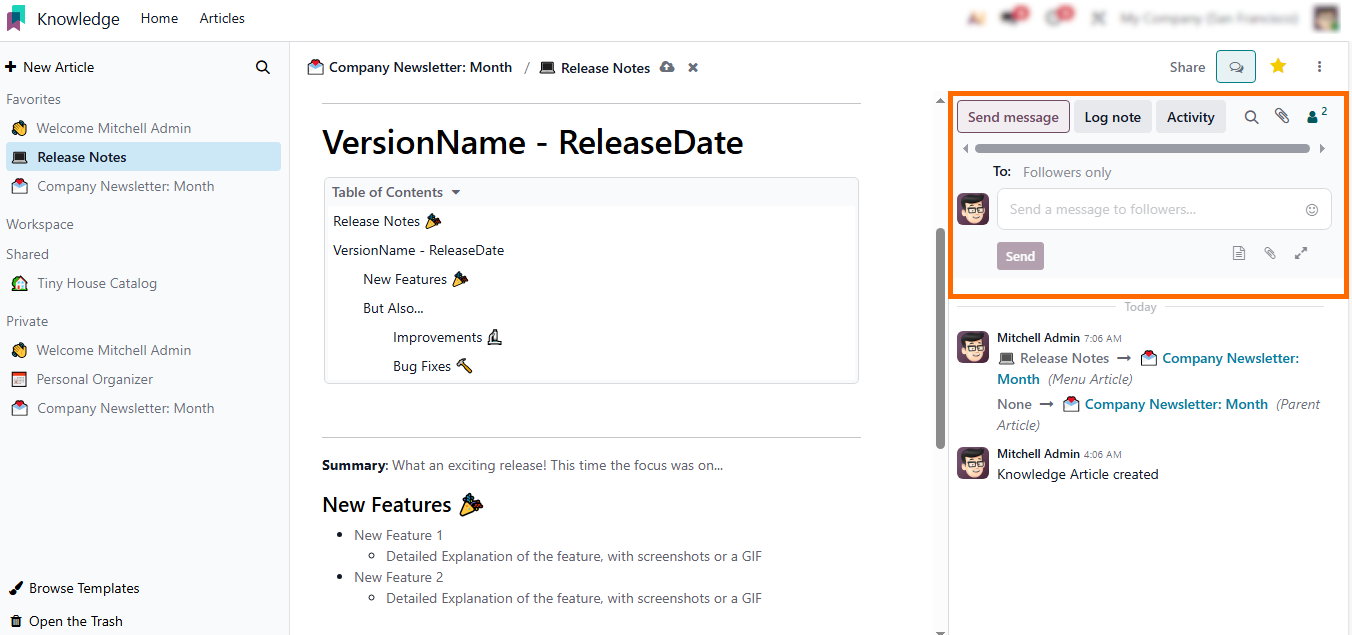Image resolution: width=1352 pixels, height=635 pixels.
Task: Switch to the Activity tab
Action: [x=1190, y=117]
